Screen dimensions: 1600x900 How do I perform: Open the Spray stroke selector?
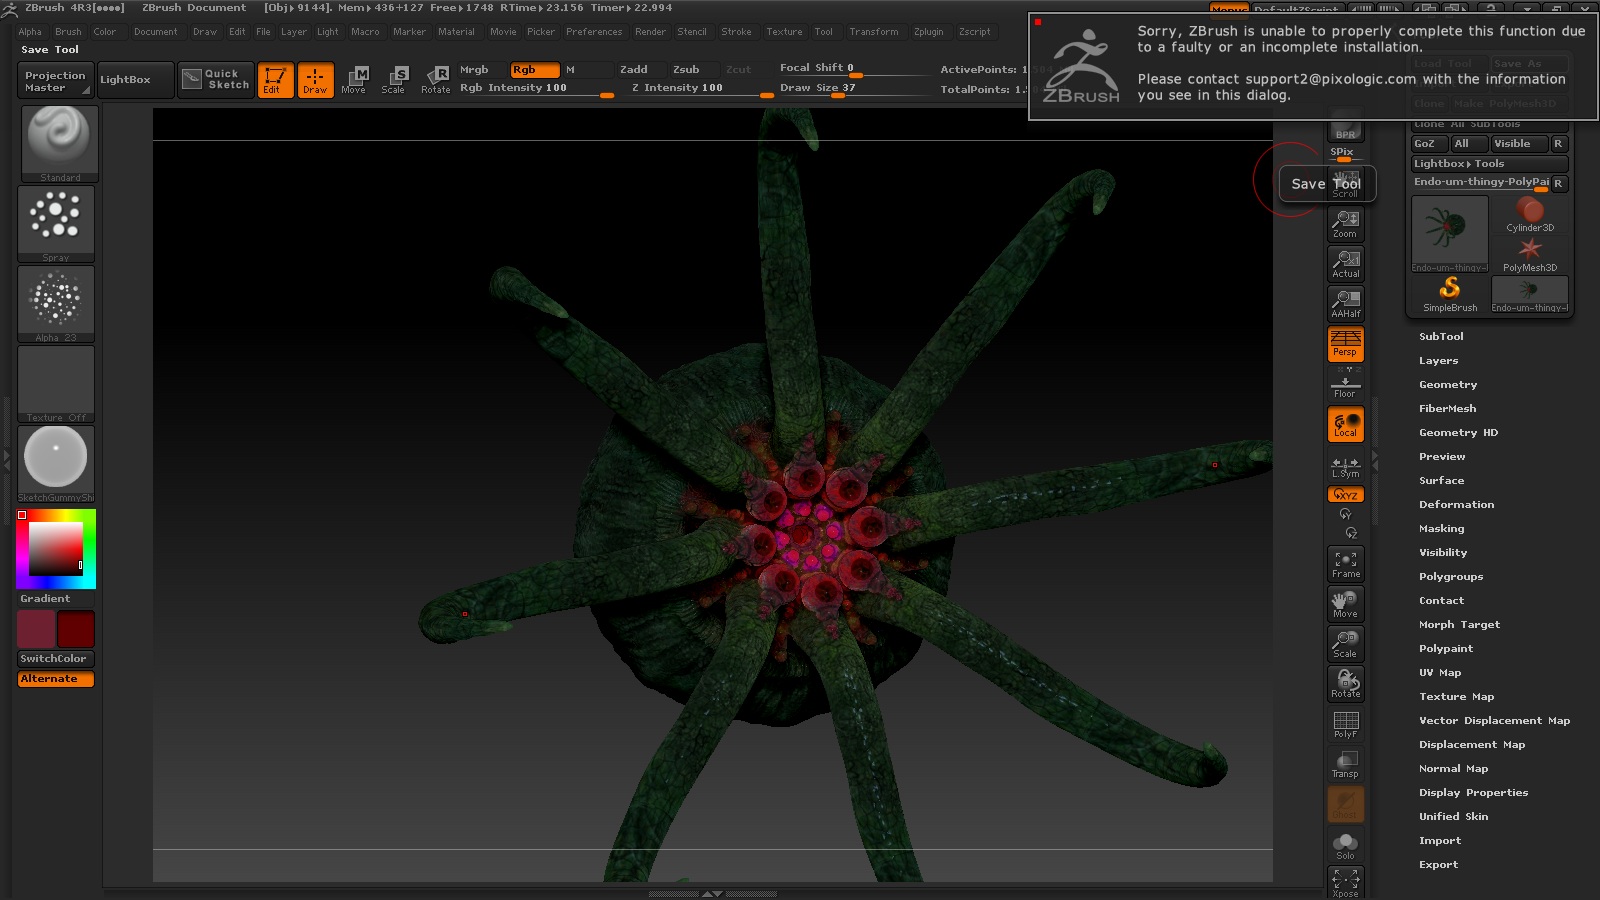[56, 224]
